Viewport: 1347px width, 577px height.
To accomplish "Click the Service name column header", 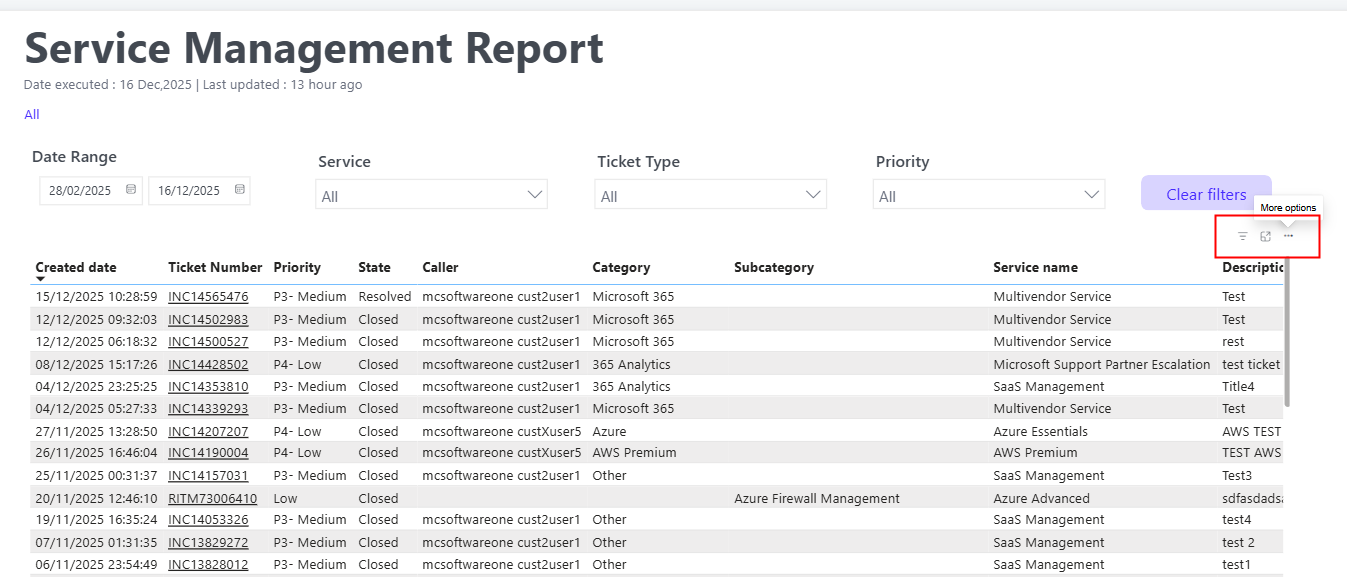I will coord(1035,267).
